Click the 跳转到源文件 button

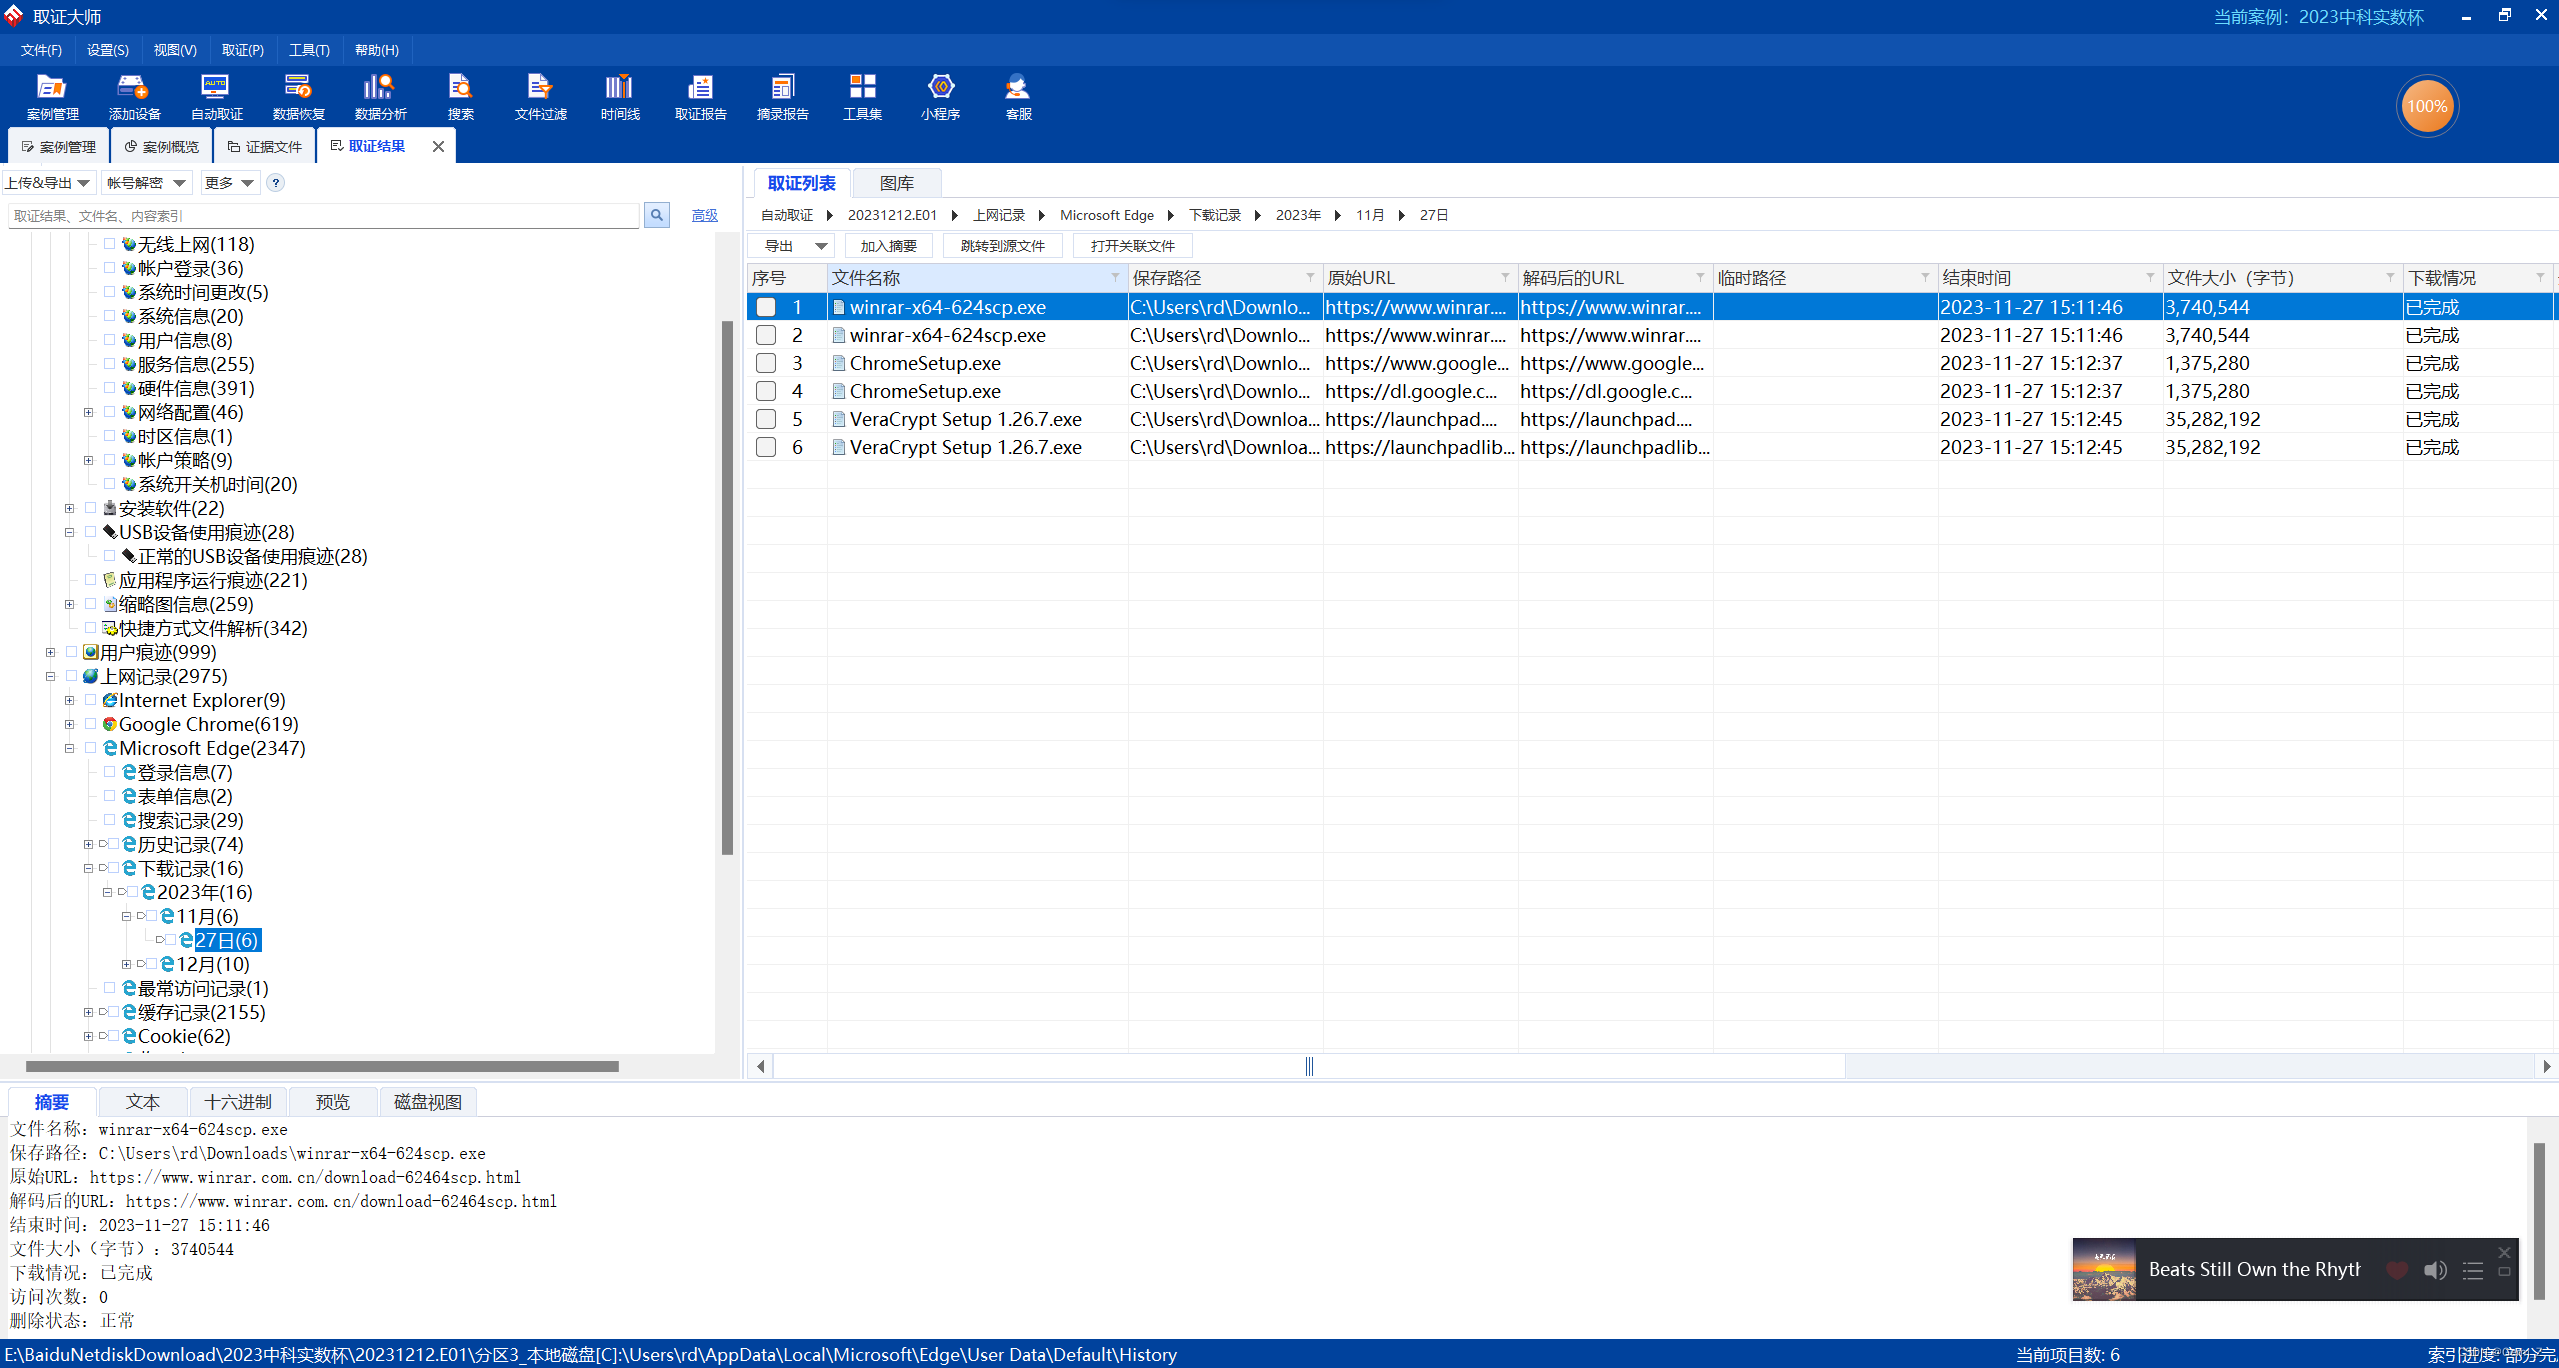click(1002, 246)
